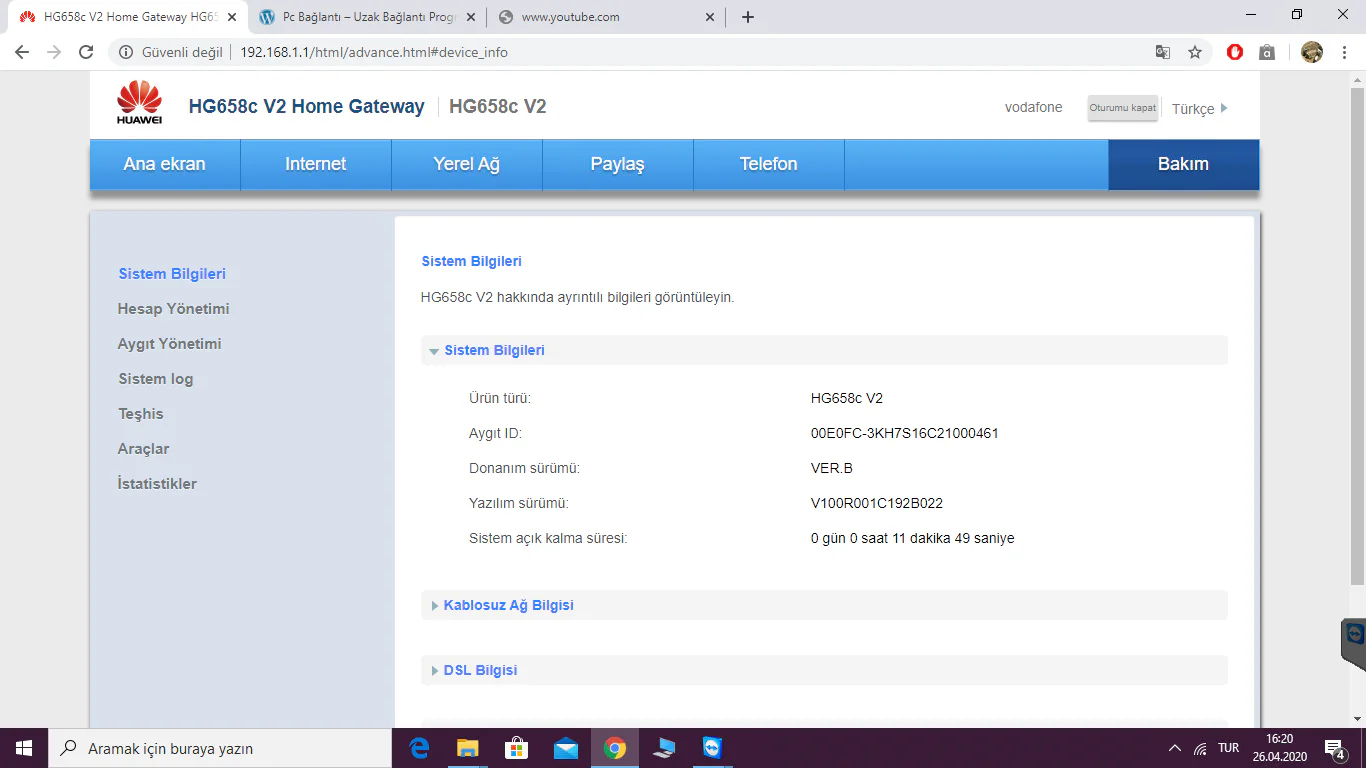Go to the Internet tab
Image resolution: width=1366 pixels, height=768 pixels.
pyautogui.click(x=315, y=165)
